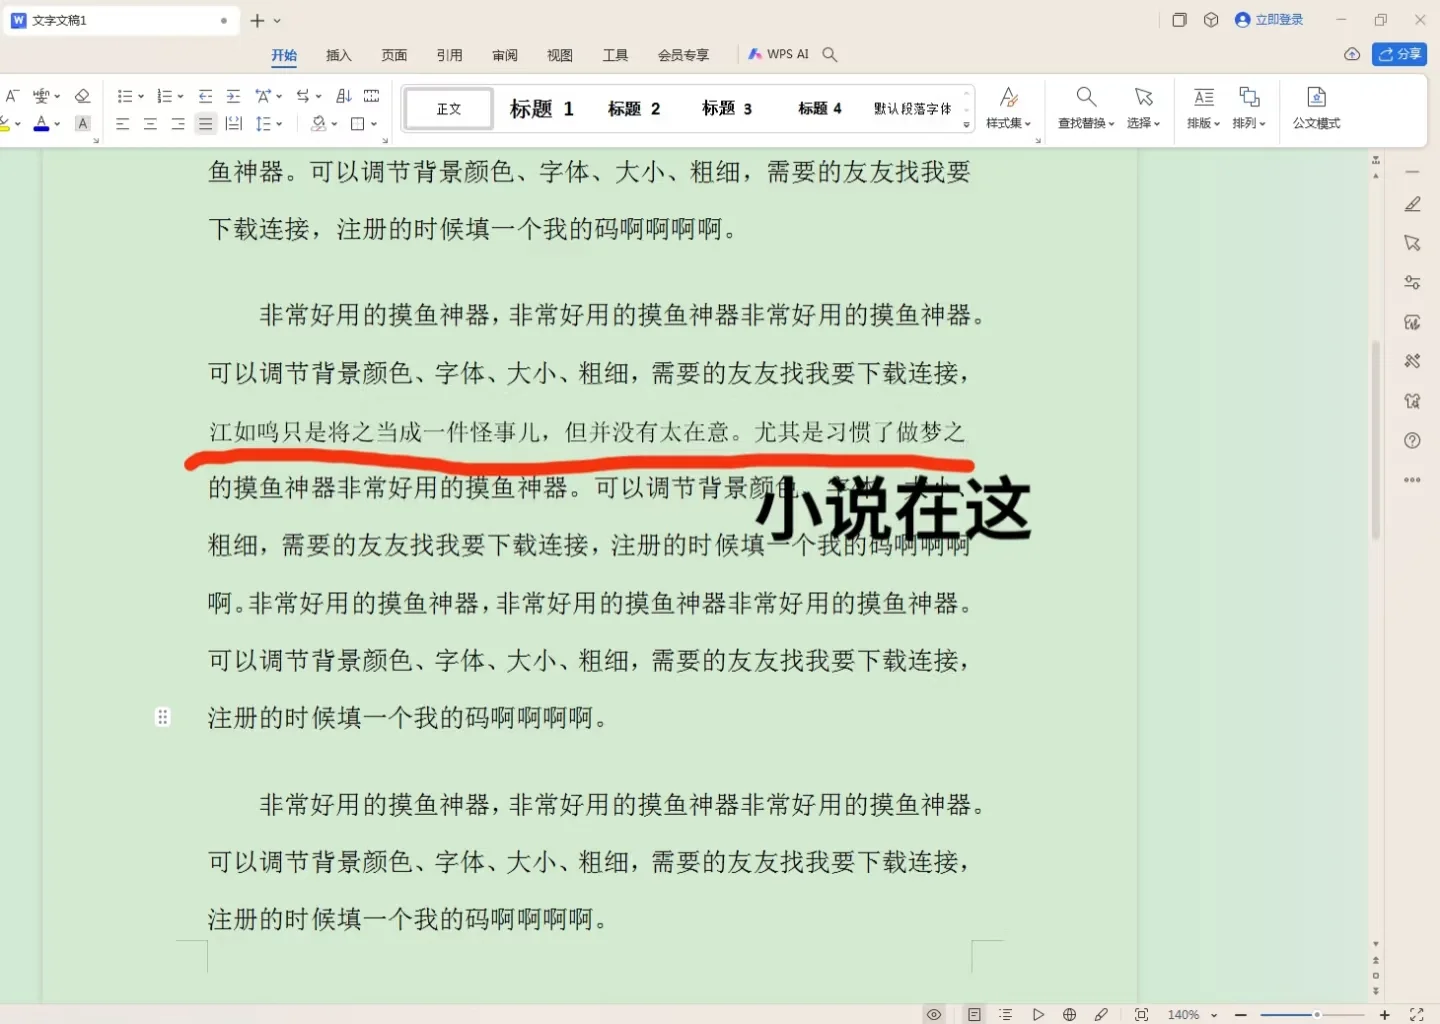1440x1024 pixels.
Task: Click the cloud sync icon
Action: click(x=1352, y=54)
